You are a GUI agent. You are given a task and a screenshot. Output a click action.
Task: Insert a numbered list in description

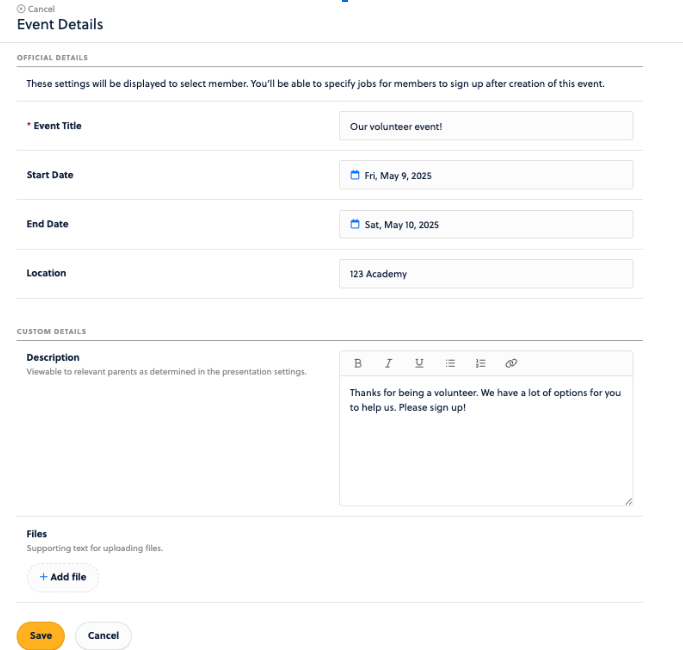(x=480, y=363)
